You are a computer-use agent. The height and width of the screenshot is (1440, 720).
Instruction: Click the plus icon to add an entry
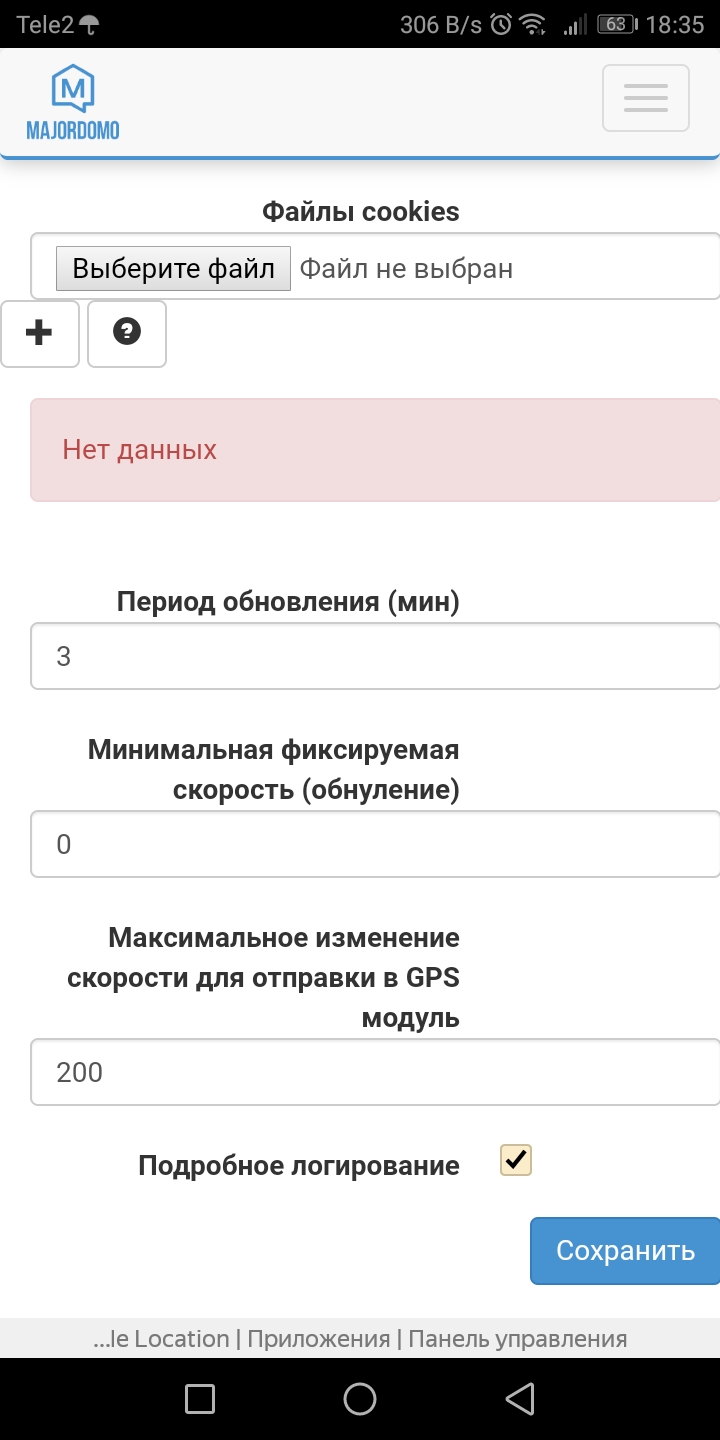[x=40, y=334]
